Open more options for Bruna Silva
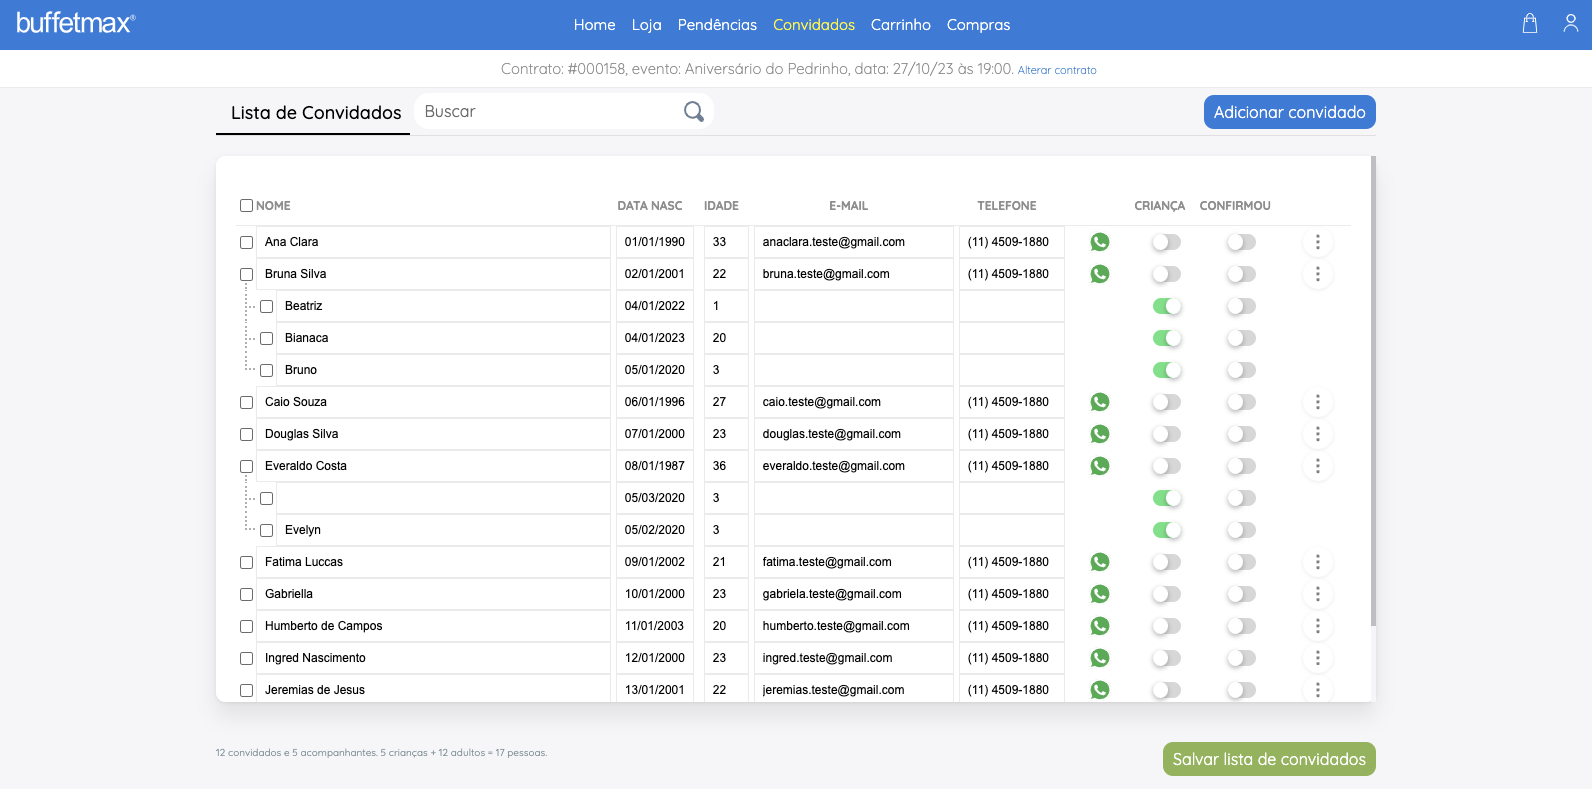The image size is (1592, 789). [1318, 274]
